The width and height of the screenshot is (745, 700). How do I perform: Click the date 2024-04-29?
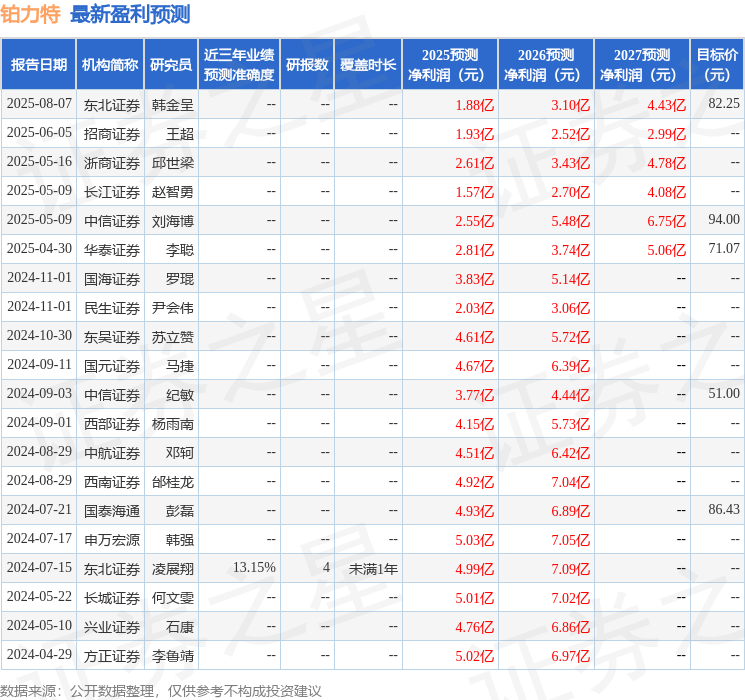pos(39,654)
